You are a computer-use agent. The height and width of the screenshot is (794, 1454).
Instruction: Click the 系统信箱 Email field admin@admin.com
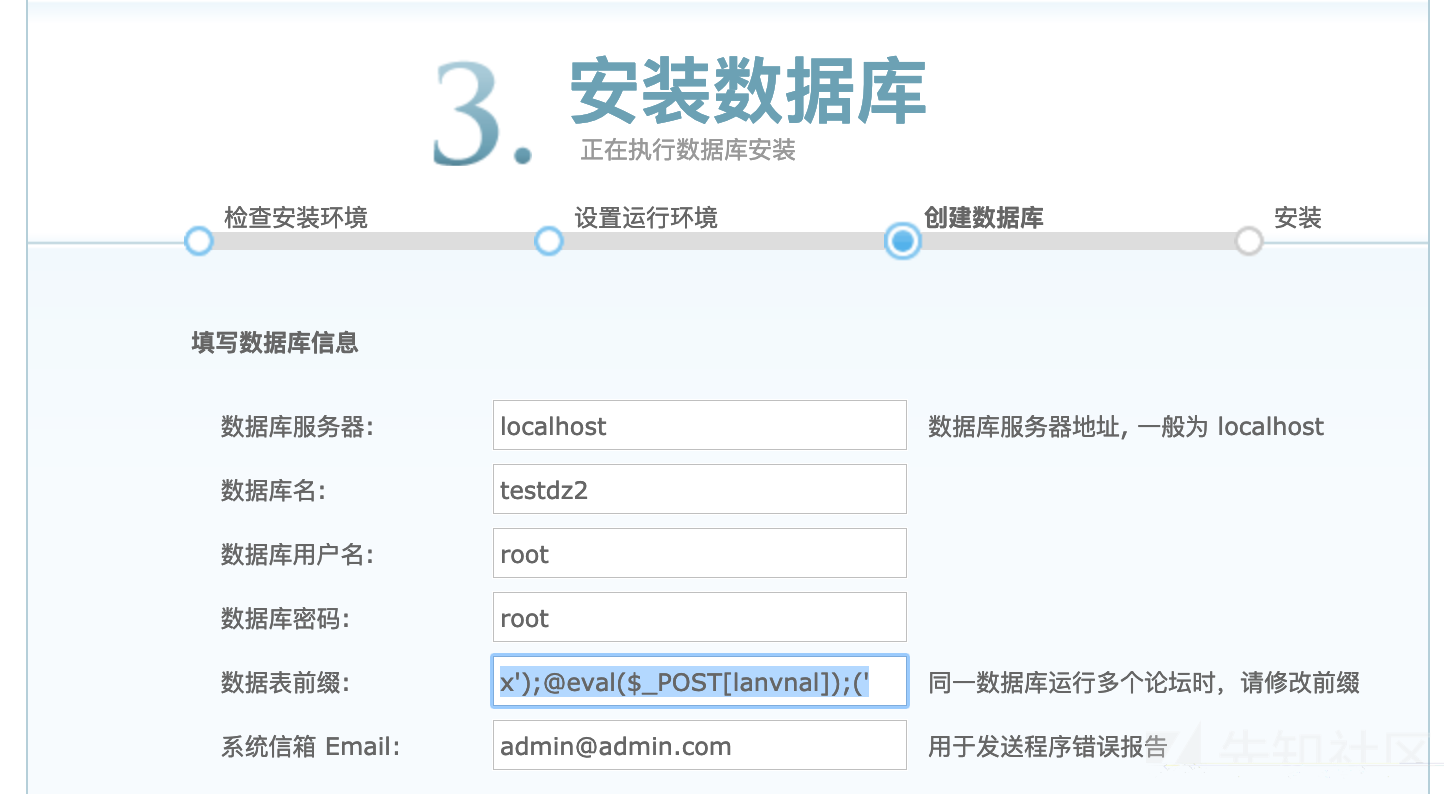[699, 745]
